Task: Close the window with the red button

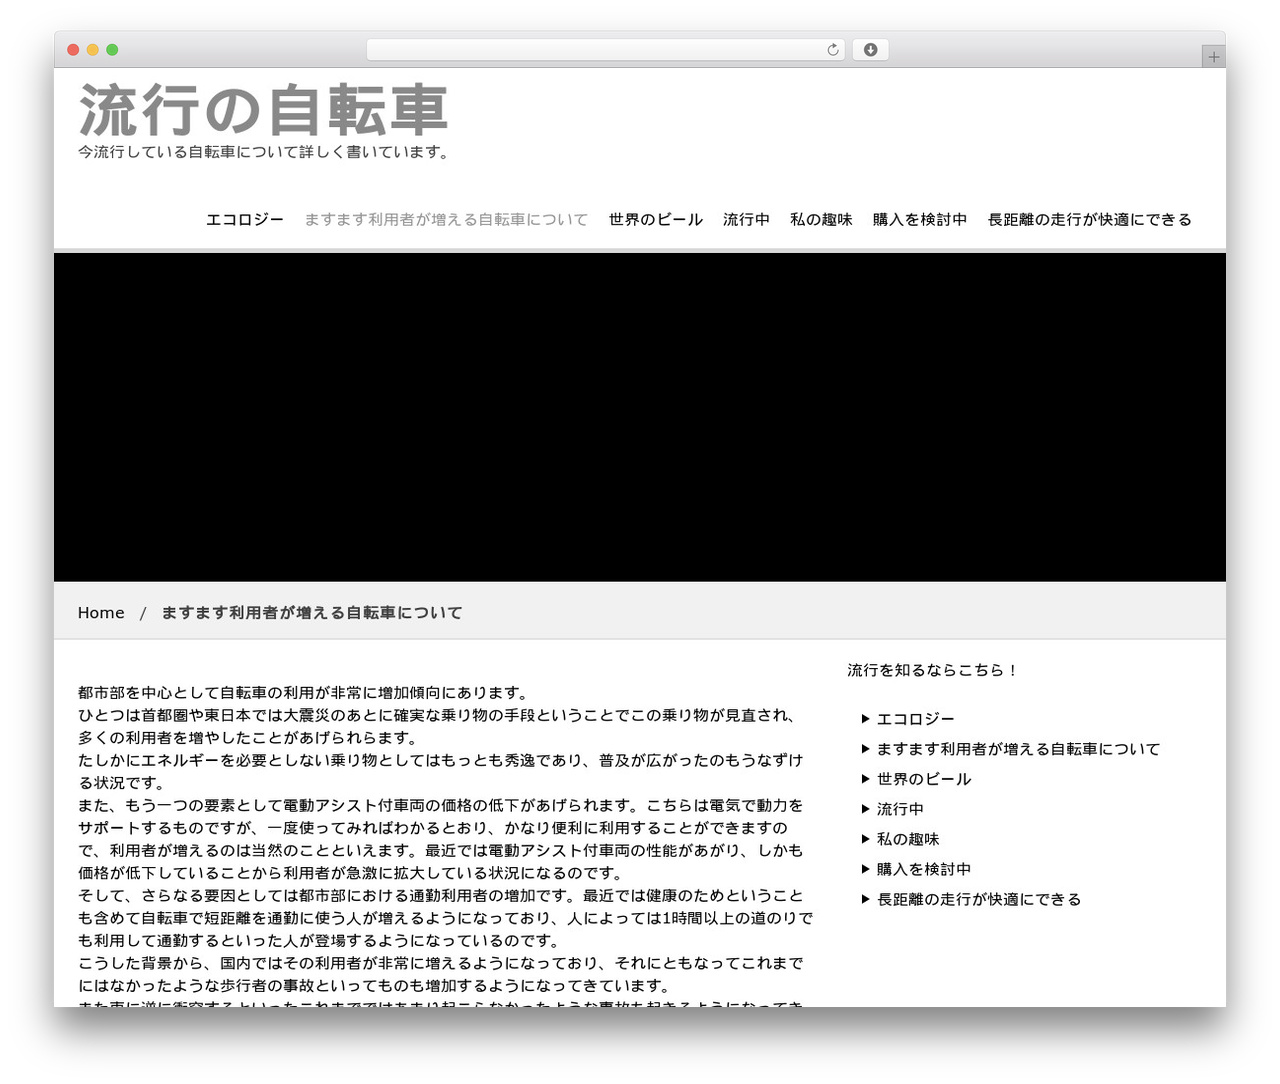Action: pyautogui.click(x=73, y=50)
